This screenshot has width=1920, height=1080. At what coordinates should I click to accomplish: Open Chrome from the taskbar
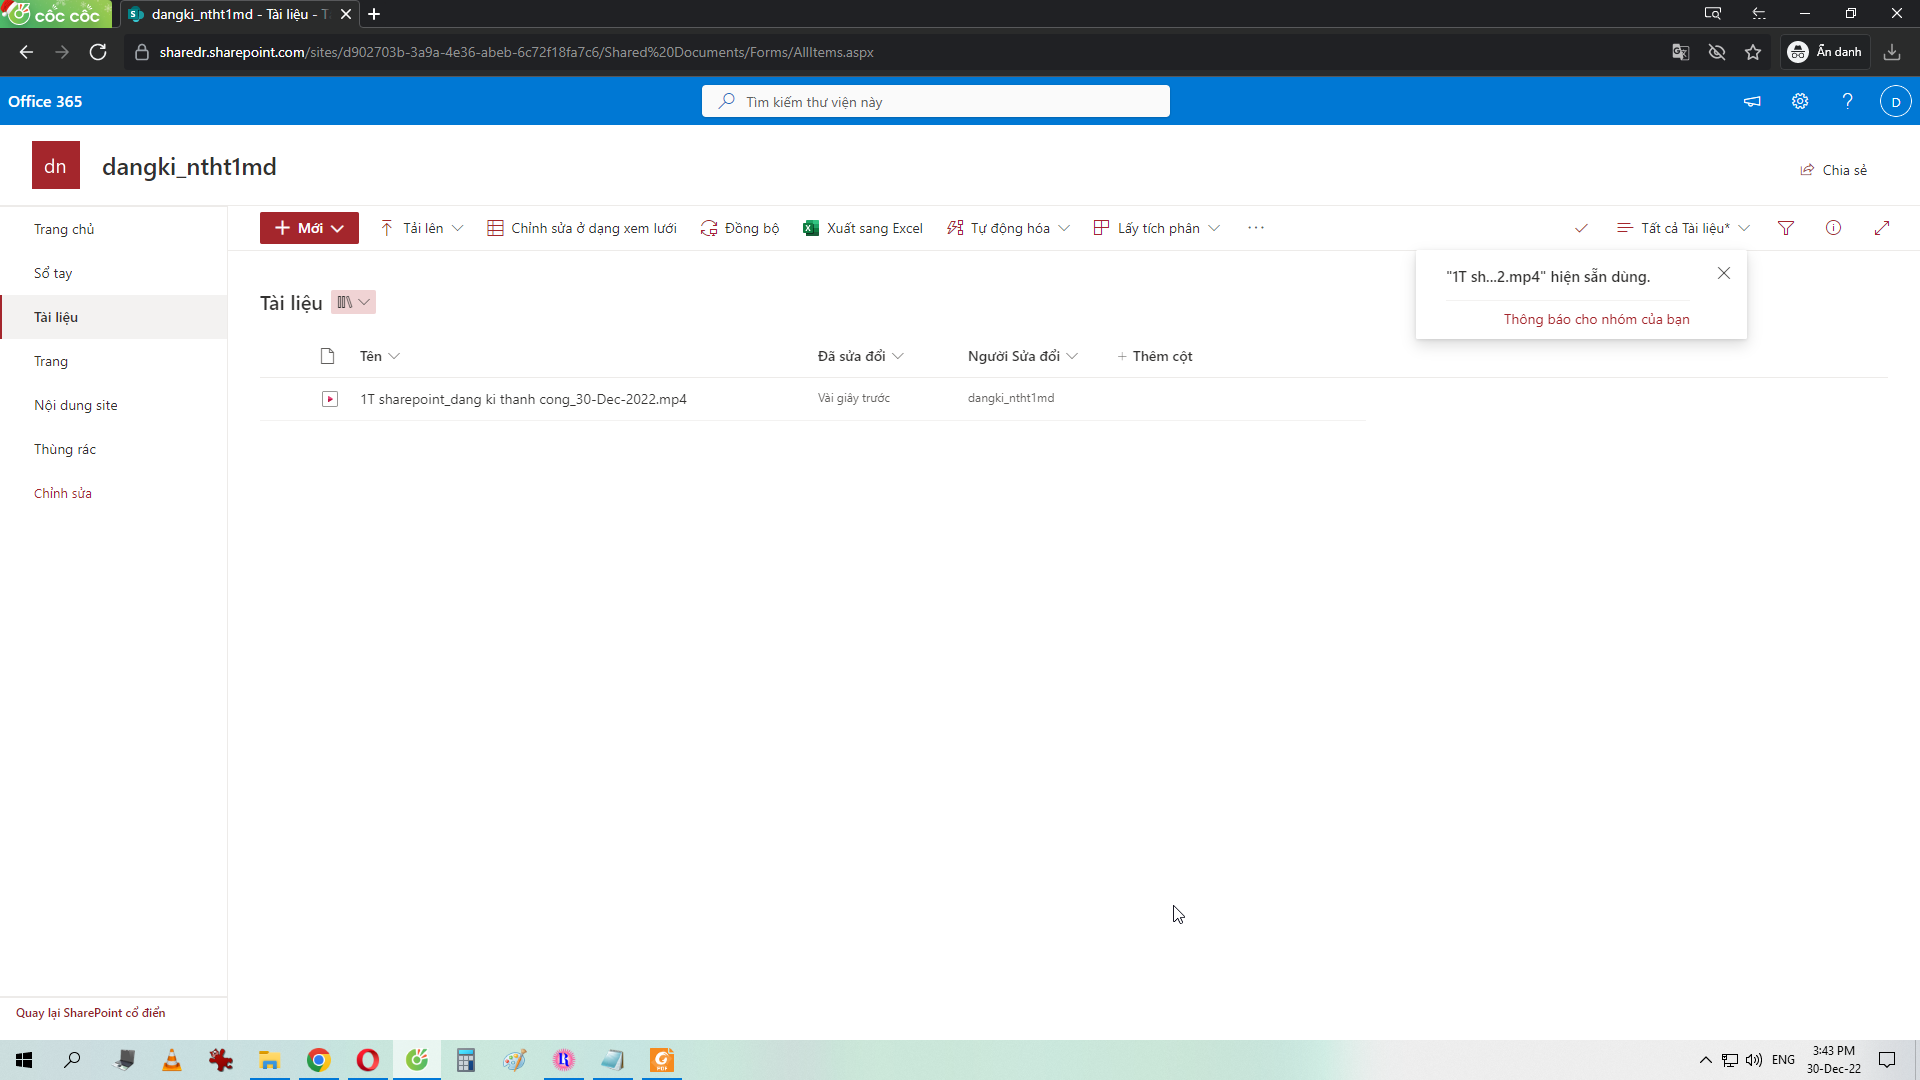click(319, 1060)
